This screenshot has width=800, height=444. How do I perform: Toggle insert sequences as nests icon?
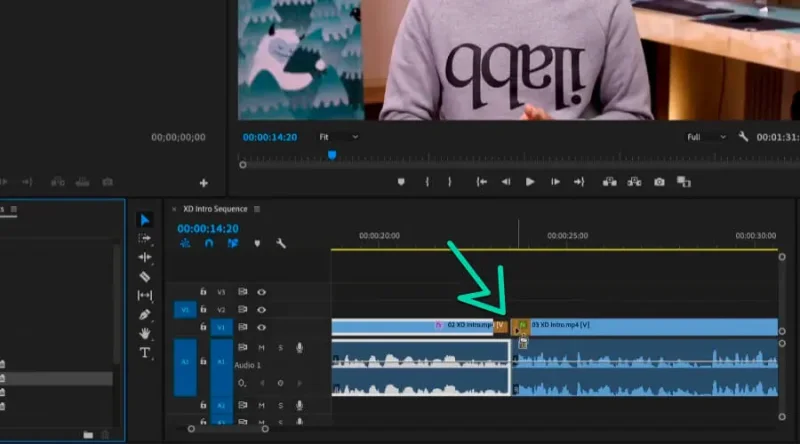185,243
